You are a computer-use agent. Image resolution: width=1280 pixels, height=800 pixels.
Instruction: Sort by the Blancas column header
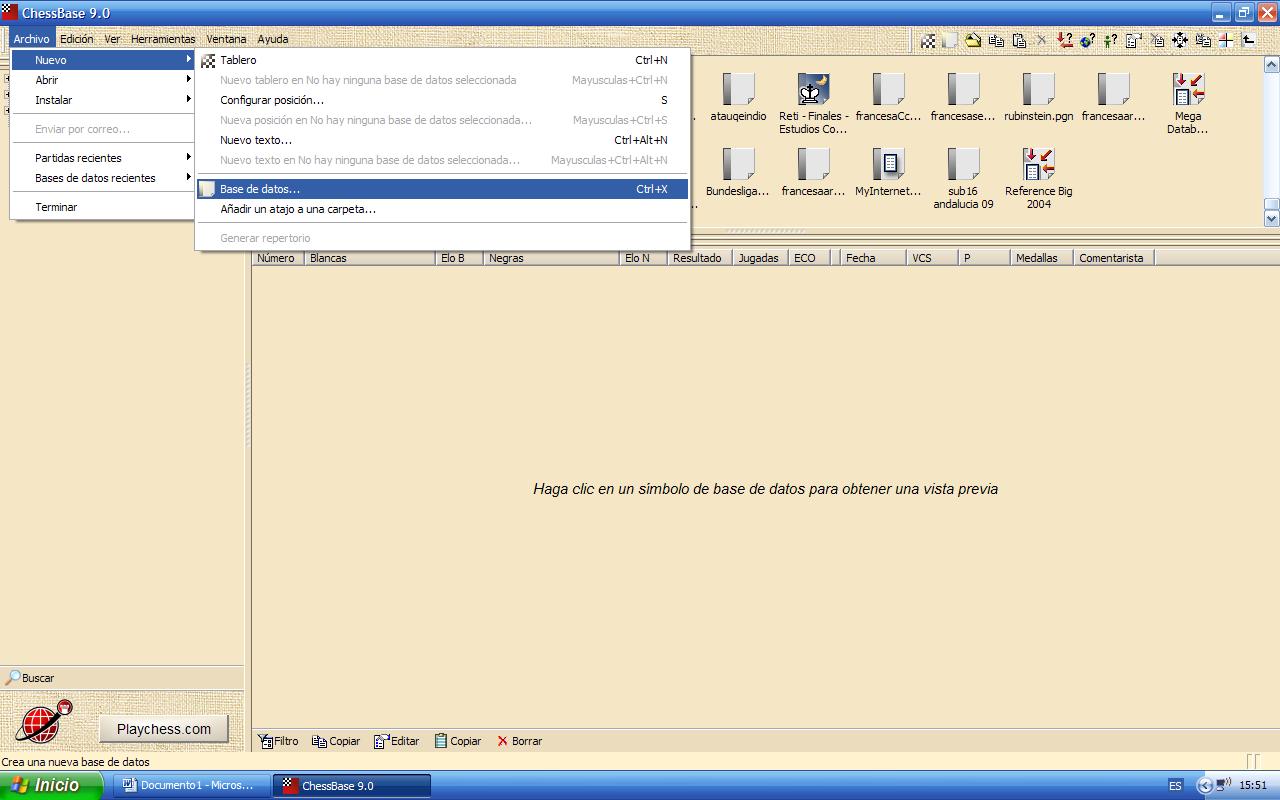click(x=370, y=258)
